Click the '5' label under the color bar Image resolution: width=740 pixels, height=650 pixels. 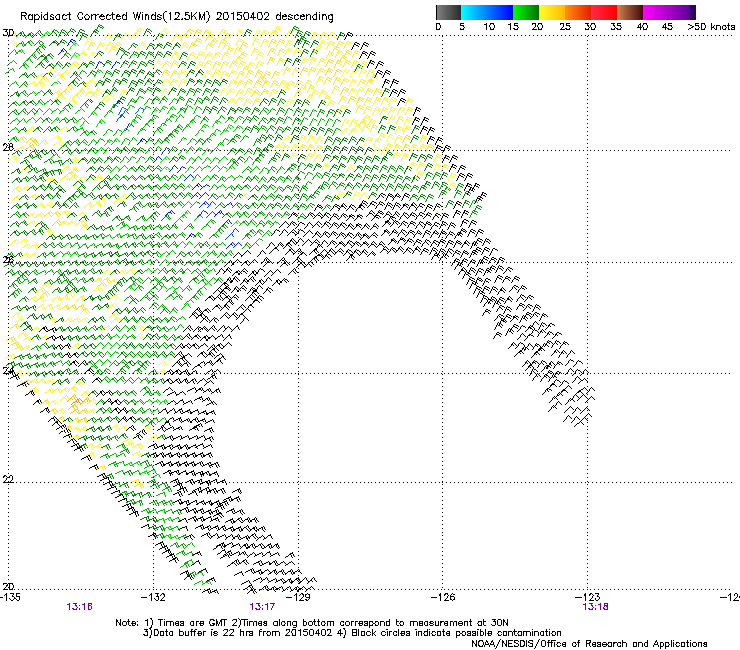tap(462, 27)
